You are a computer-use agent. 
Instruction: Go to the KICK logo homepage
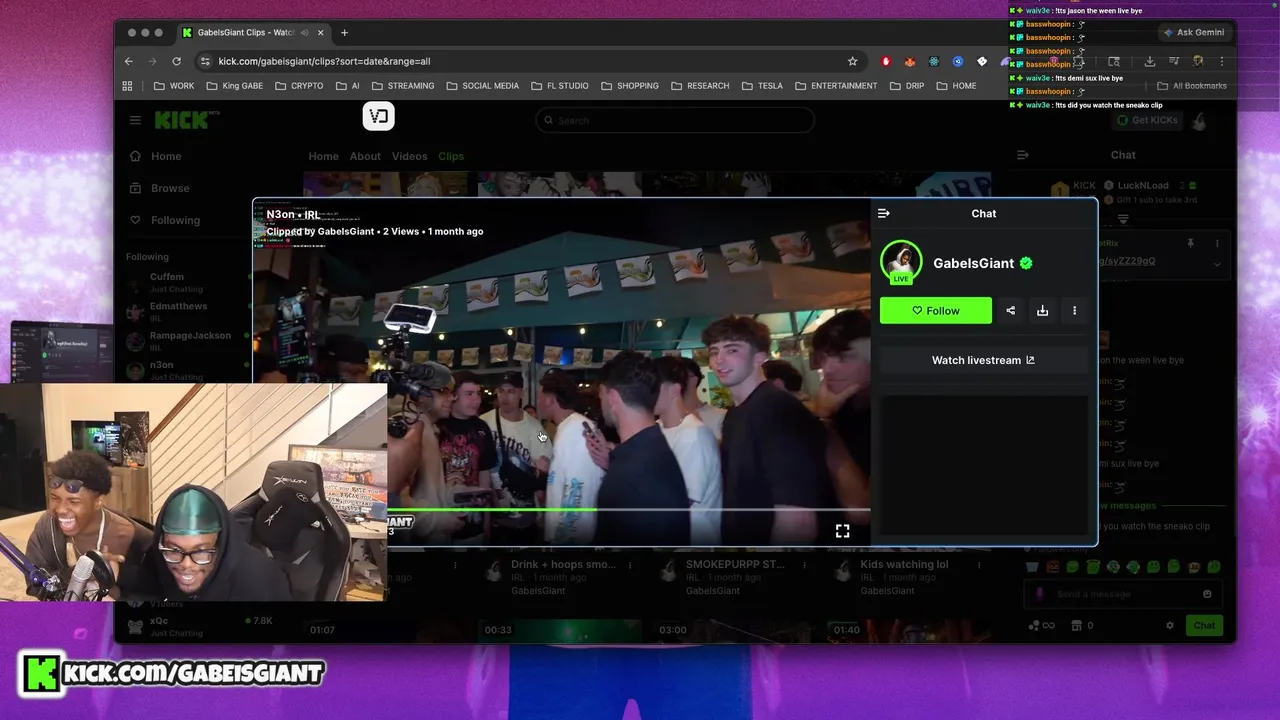(184, 120)
